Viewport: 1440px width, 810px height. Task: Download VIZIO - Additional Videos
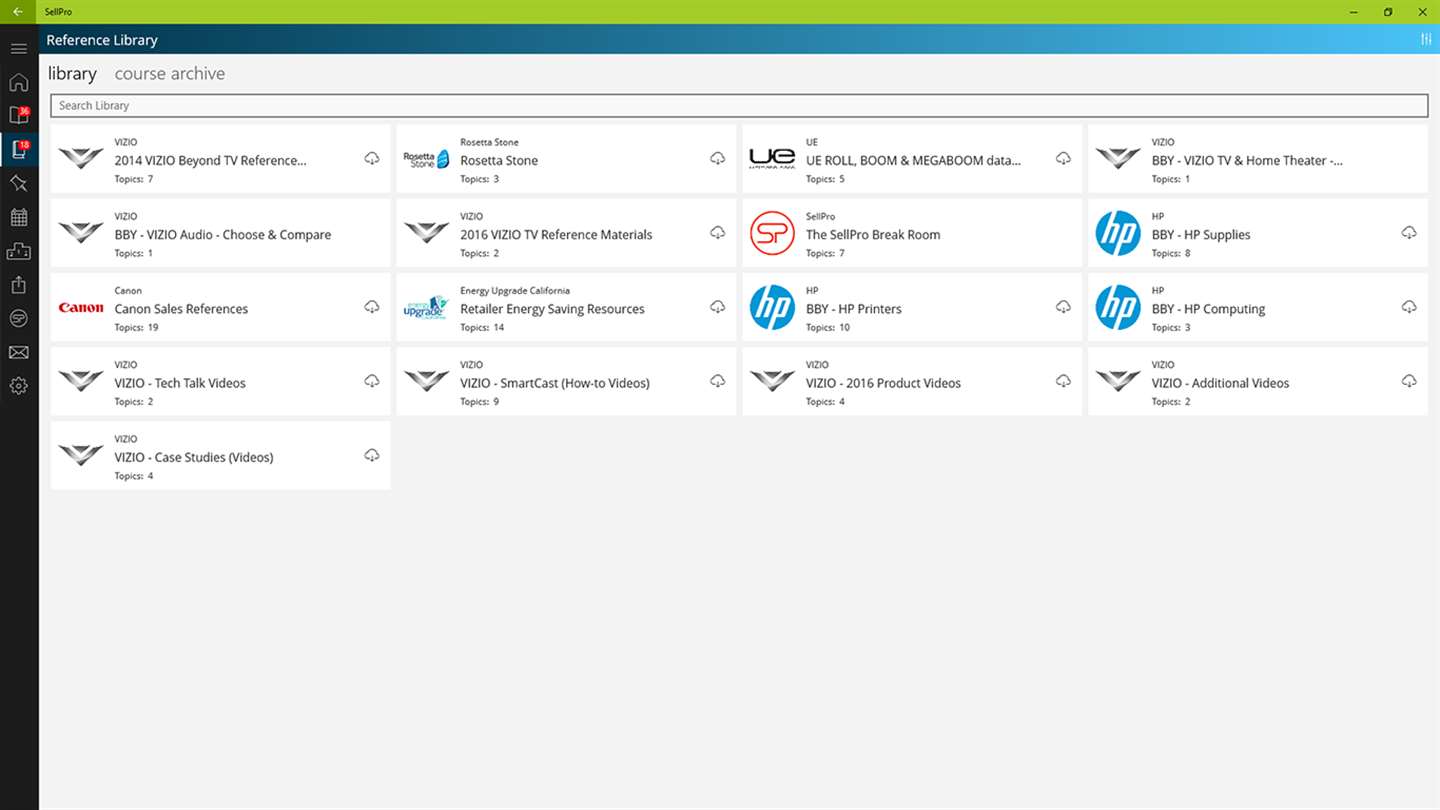pos(1410,381)
